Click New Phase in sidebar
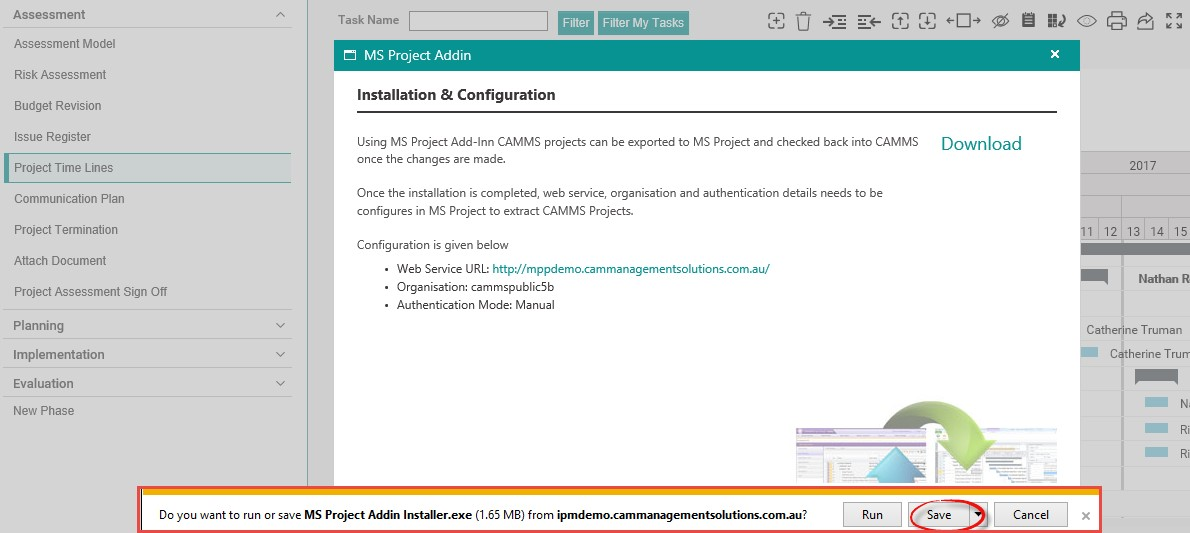The image size is (1190, 533). (43, 411)
